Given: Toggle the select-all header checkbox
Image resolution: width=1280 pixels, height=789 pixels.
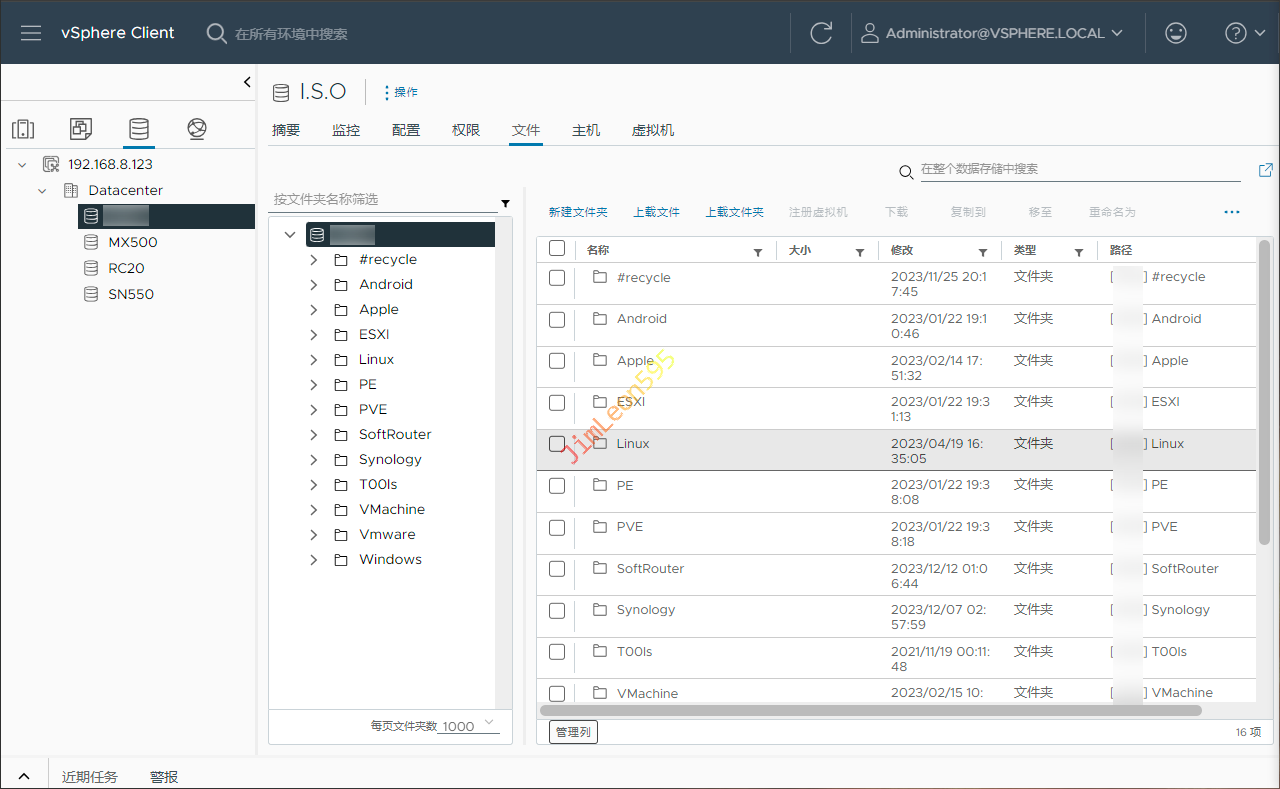Looking at the screenshot, I should pos(557,249).
